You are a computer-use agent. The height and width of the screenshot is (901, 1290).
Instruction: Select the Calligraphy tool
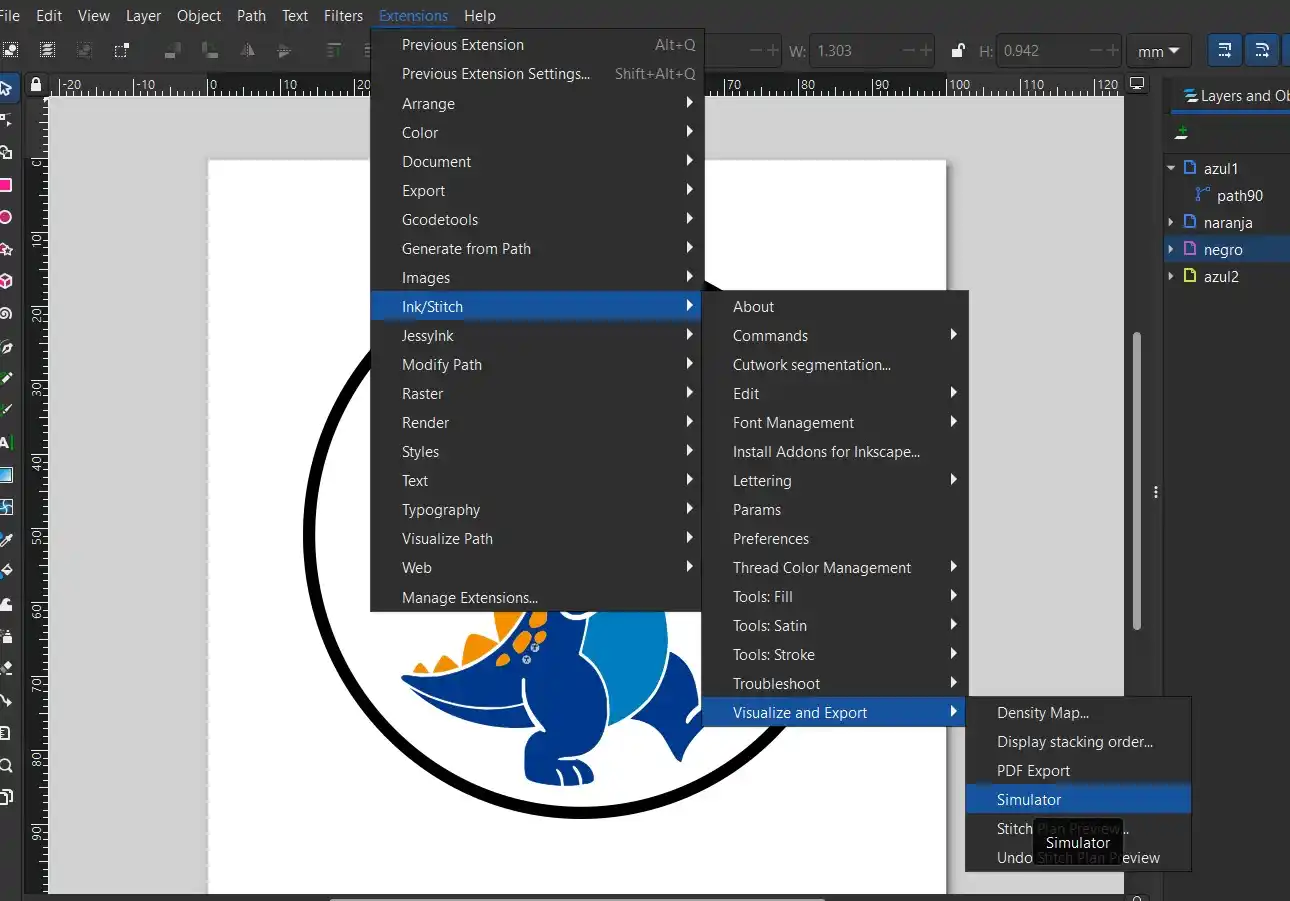point(5,410)
